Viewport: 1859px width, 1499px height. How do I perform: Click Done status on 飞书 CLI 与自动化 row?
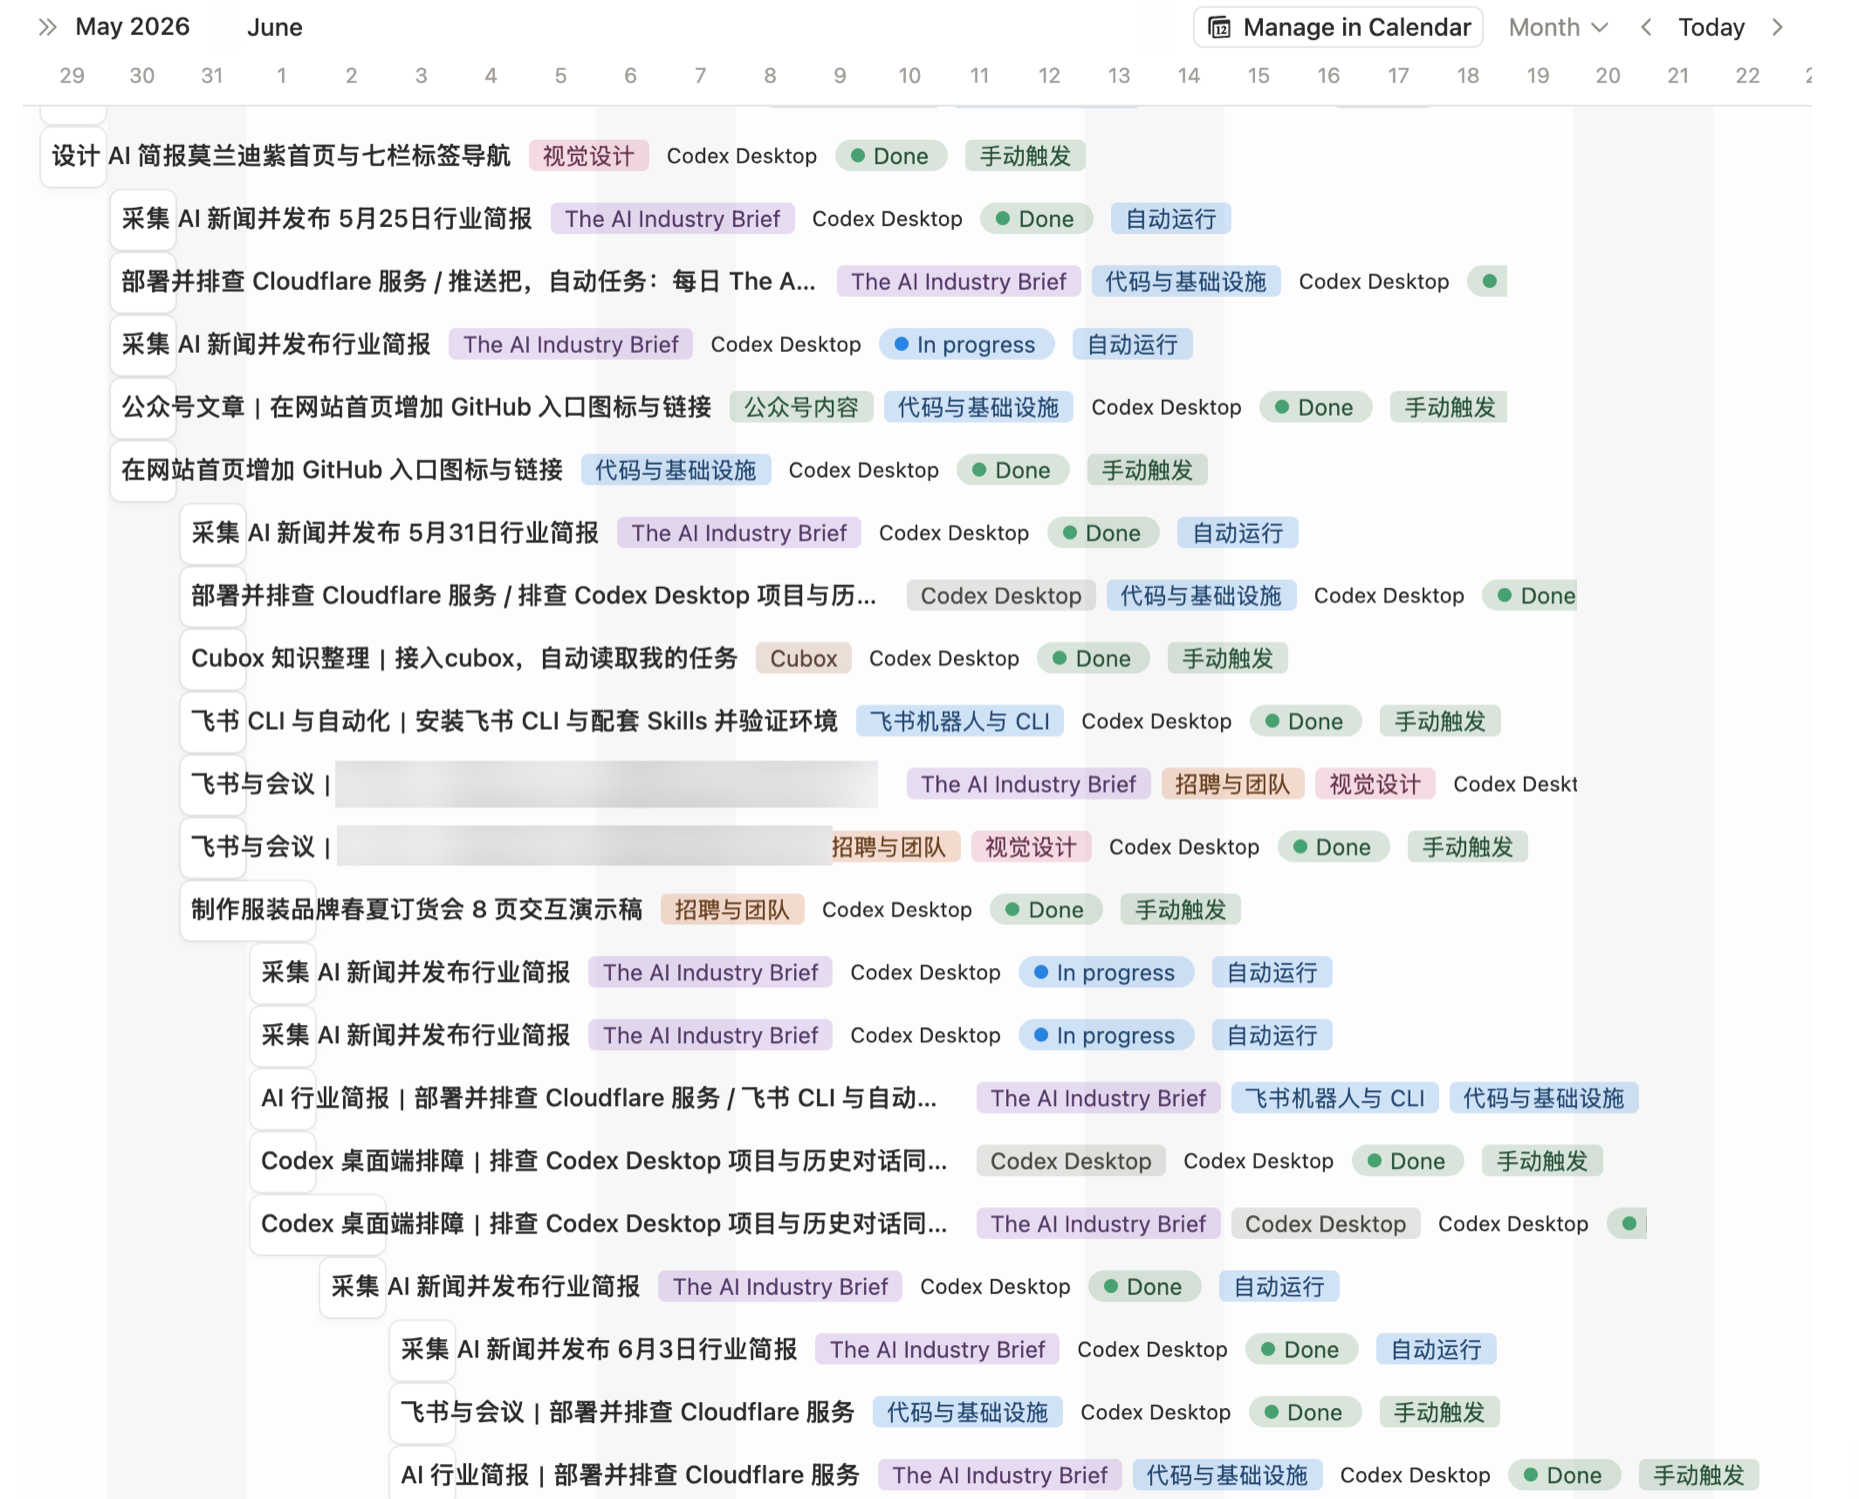tap(1305, 721)
